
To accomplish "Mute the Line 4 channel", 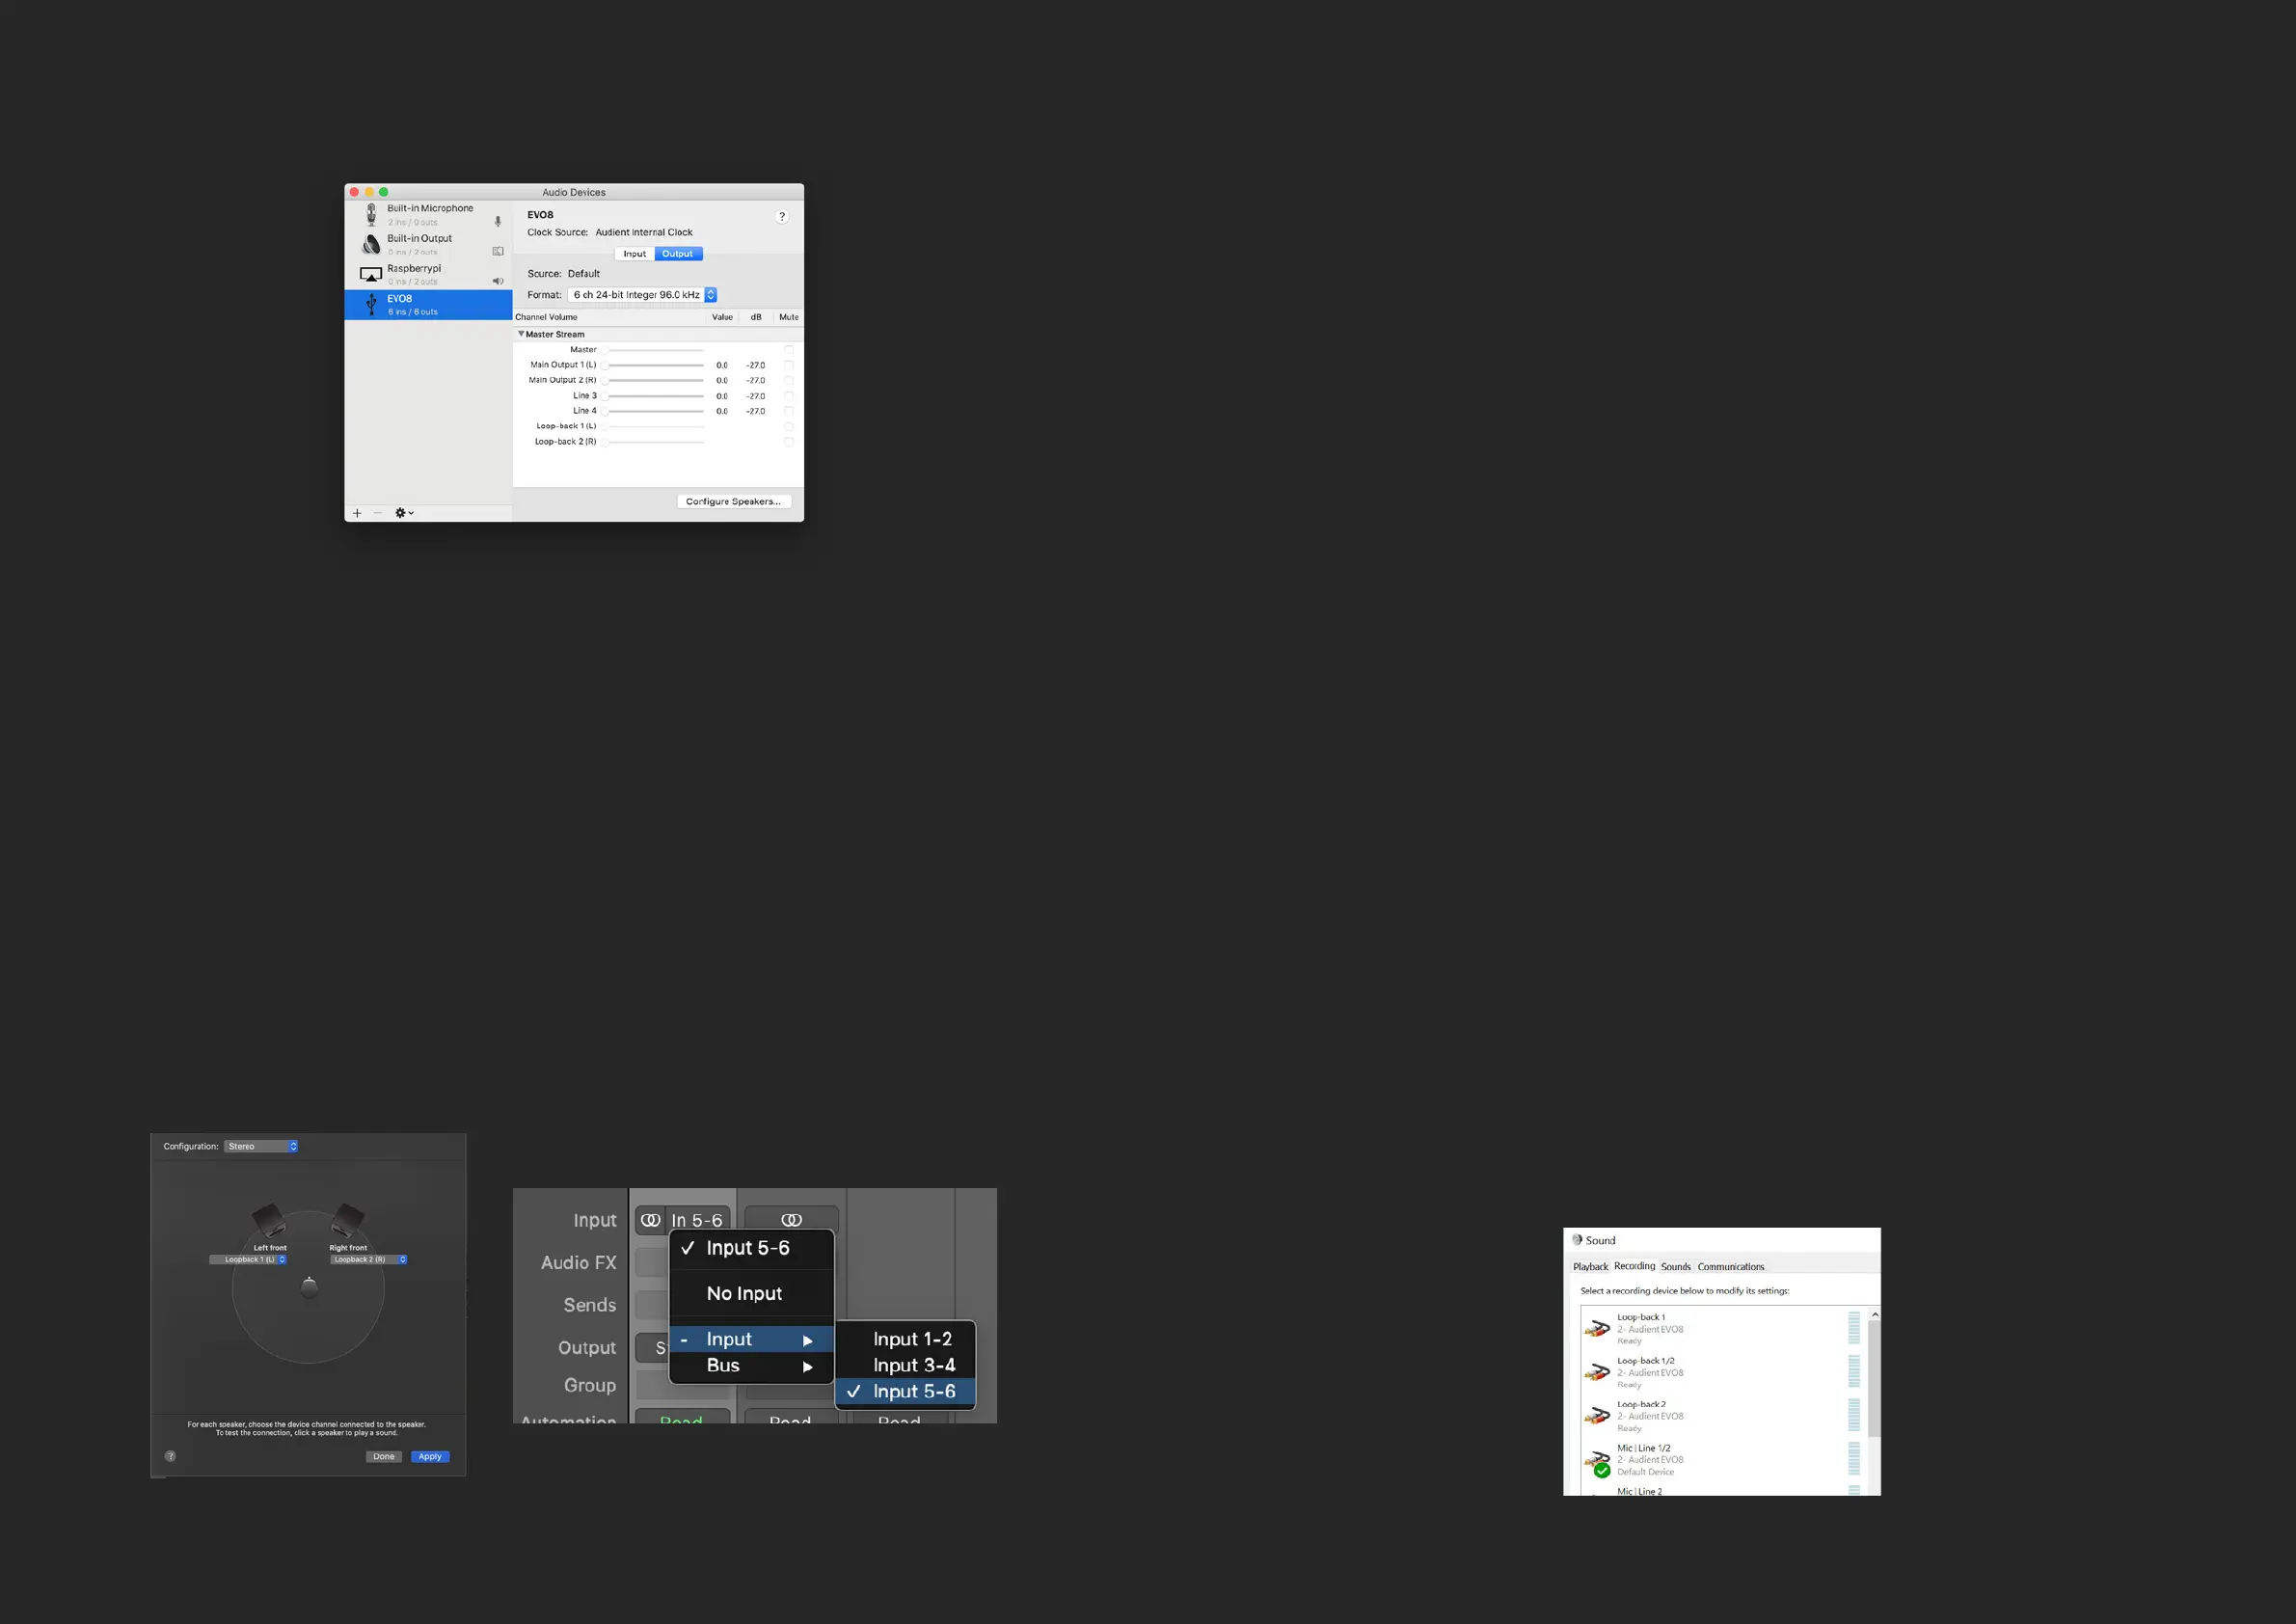I will pos(788,411).
